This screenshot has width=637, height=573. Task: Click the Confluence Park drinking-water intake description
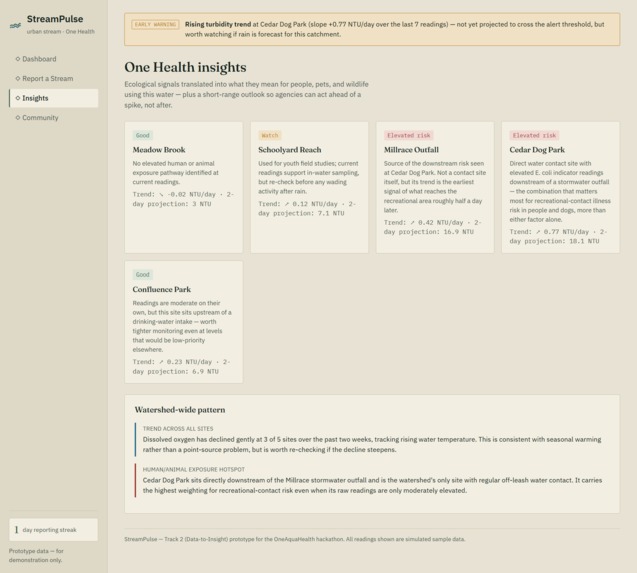[x=182, y=326]
